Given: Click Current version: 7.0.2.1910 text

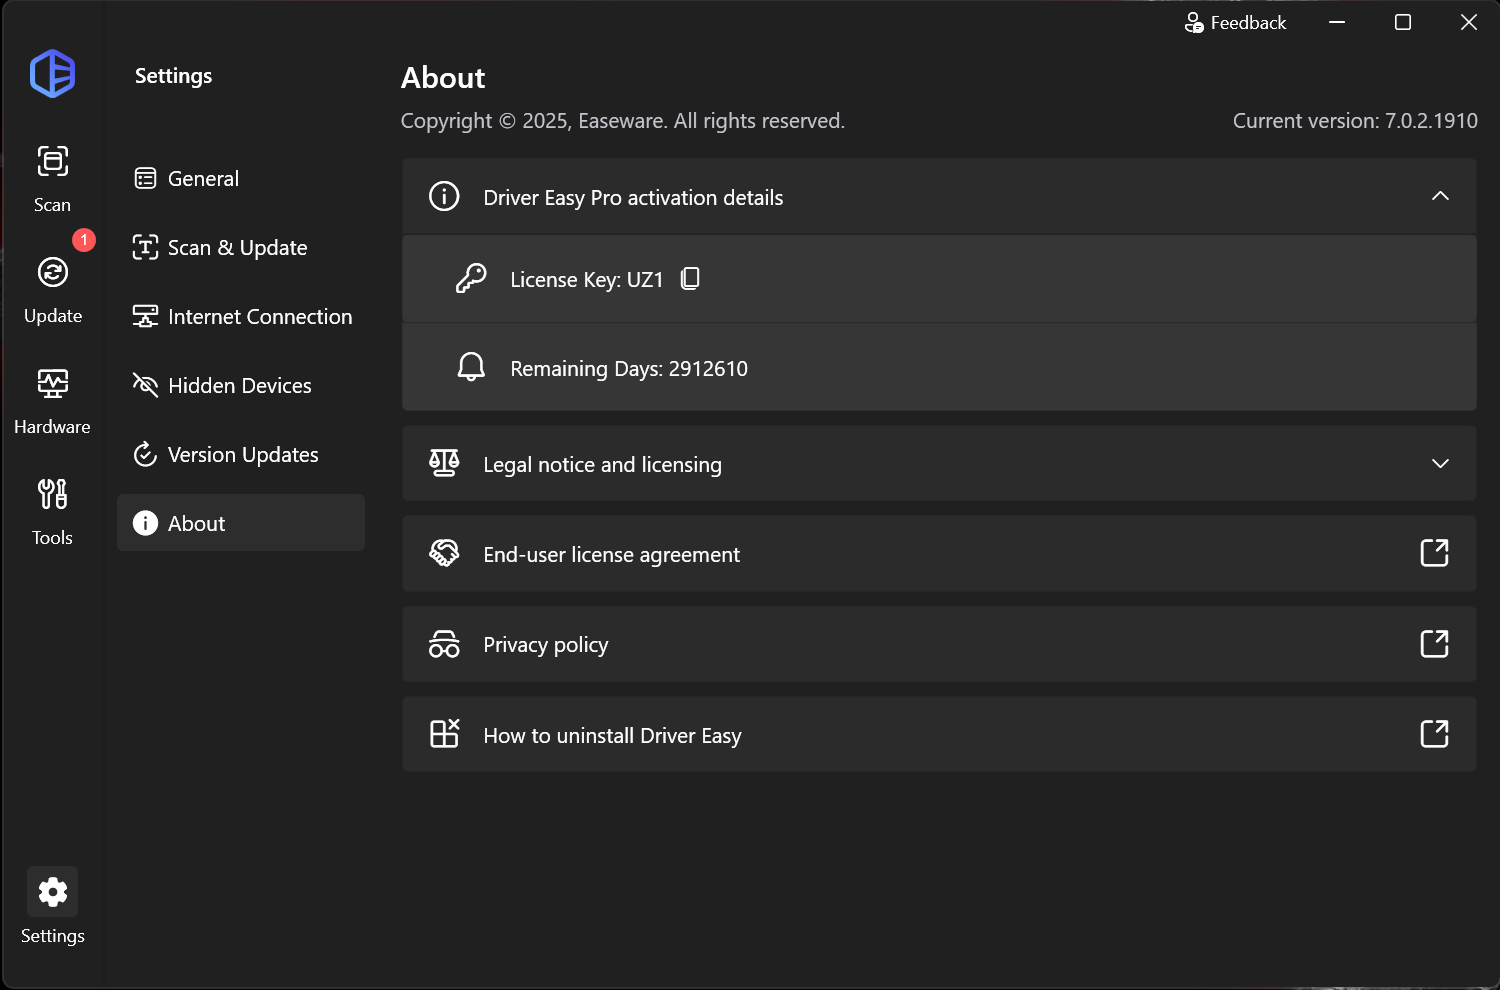Looking at the screenshot, I should [x=1355, y=121].
